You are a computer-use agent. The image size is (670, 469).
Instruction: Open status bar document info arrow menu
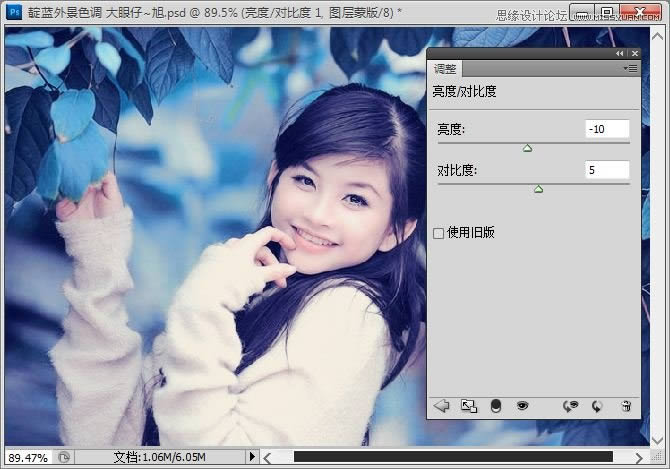click(x=251, y=457)
